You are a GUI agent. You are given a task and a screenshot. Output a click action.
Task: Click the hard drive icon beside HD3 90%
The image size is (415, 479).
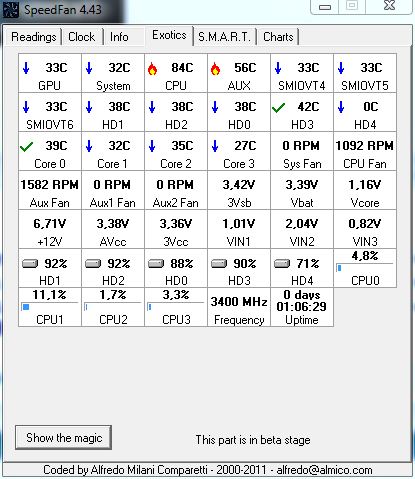tap(219, 264)
